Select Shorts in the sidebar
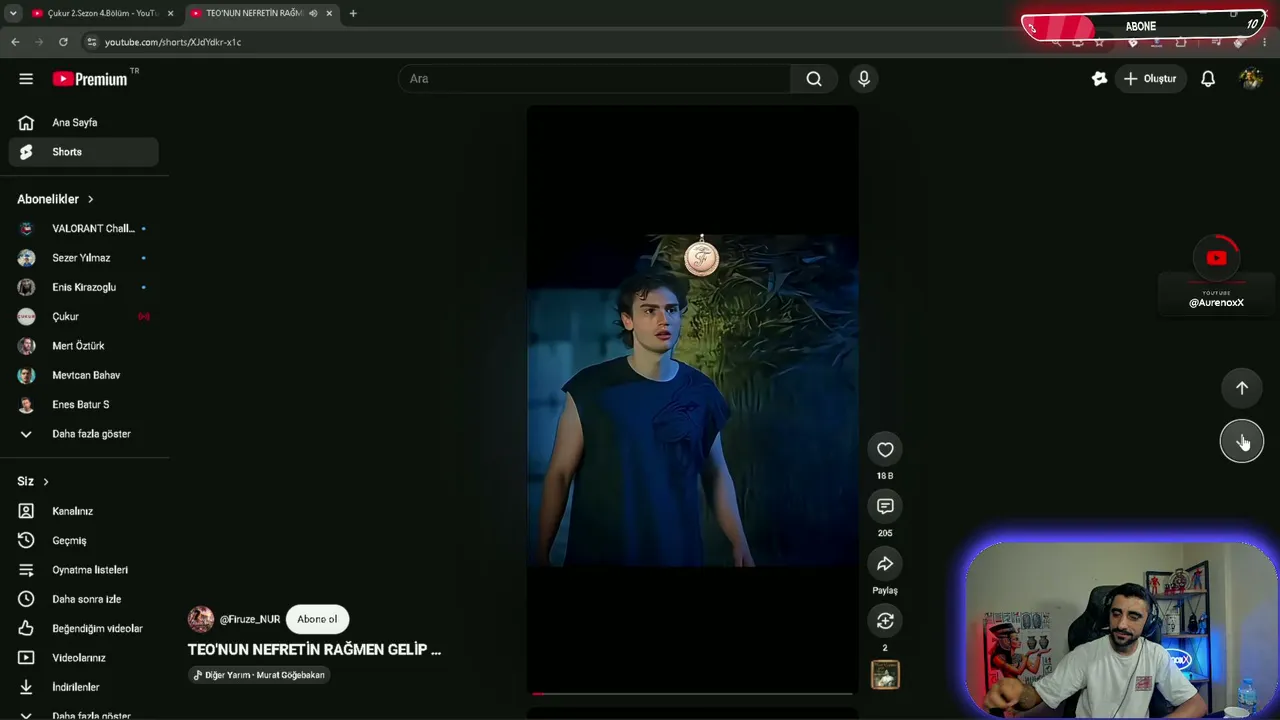1280x720 pixels. click(x=84, y=152)
